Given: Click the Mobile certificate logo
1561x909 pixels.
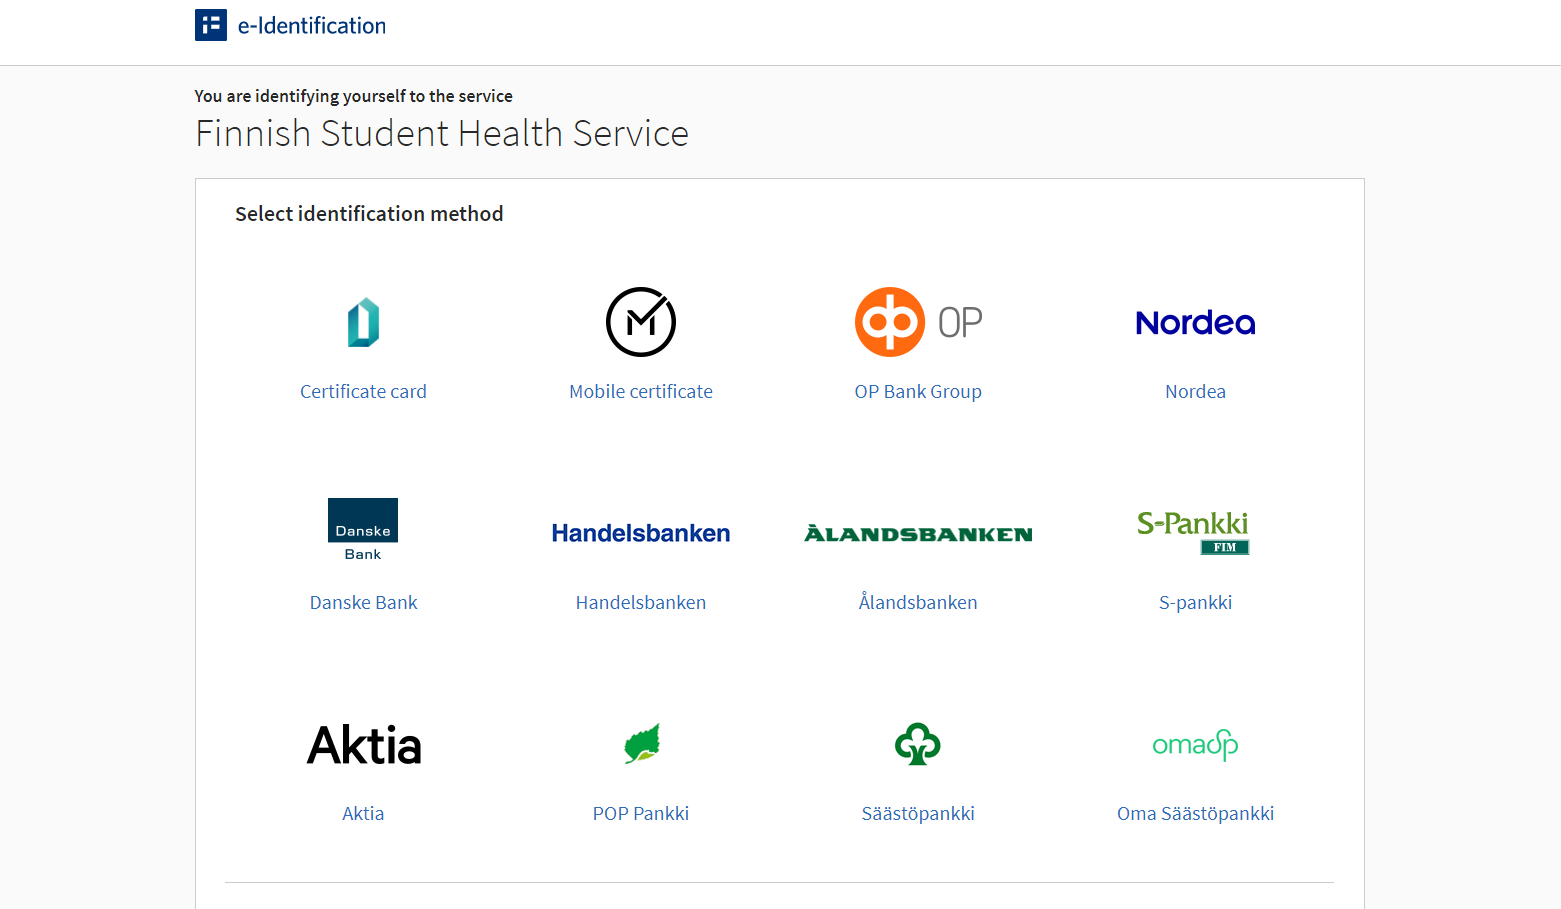Looking at the screenshot, I should (x=640, y=322).
